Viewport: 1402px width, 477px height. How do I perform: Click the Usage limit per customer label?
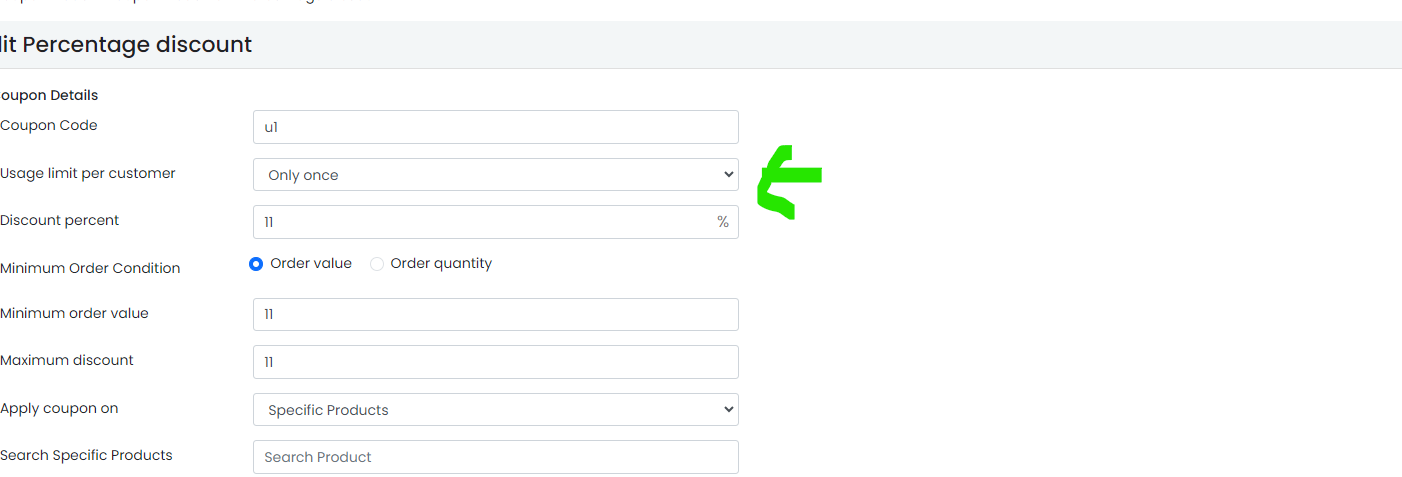coord(88,173)
